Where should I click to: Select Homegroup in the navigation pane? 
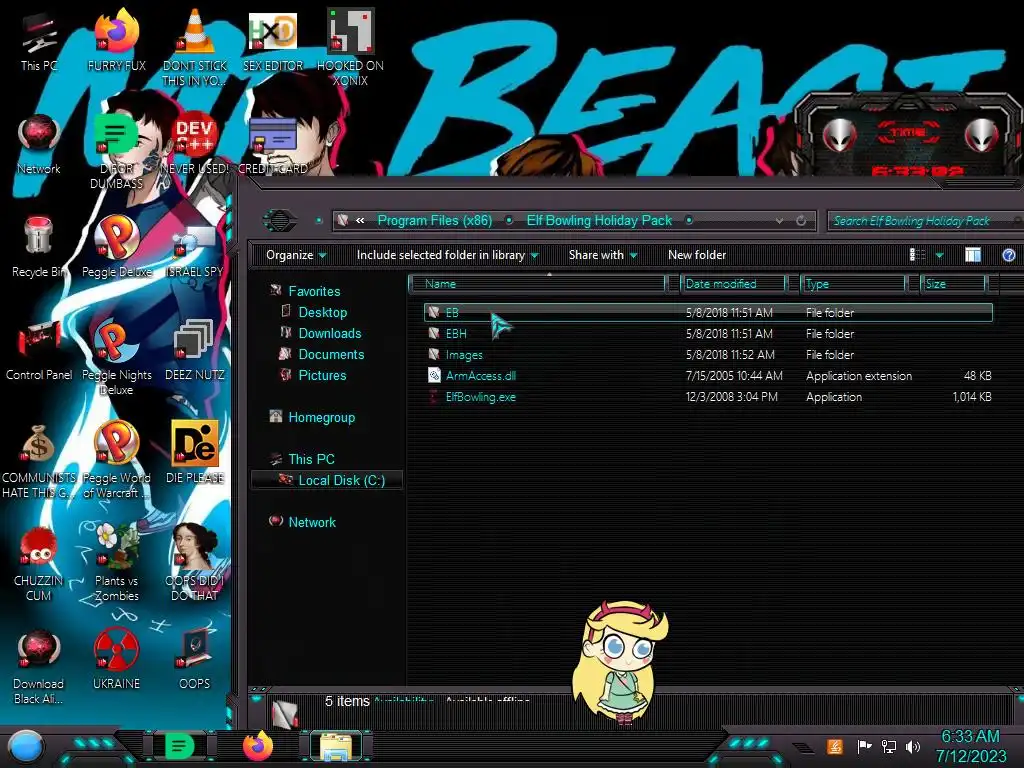(321, 417)
